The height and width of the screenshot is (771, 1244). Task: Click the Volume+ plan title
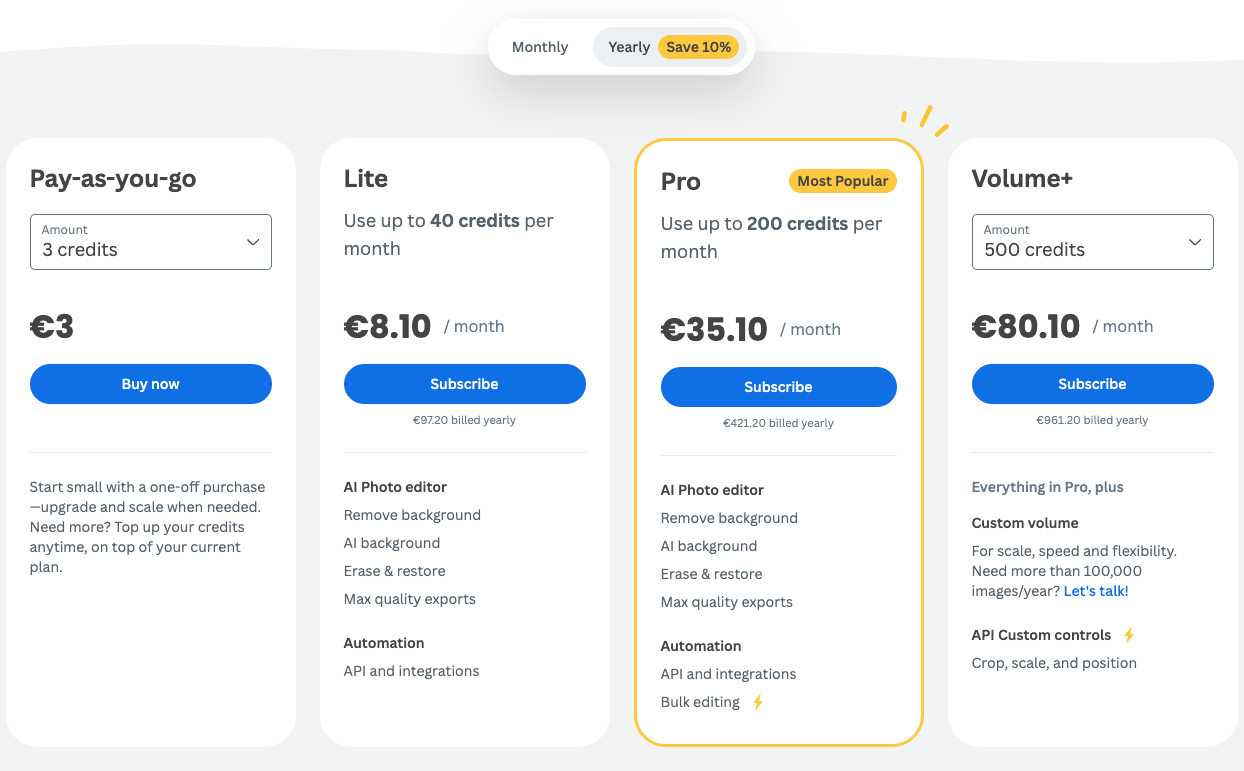[1021, 178]
